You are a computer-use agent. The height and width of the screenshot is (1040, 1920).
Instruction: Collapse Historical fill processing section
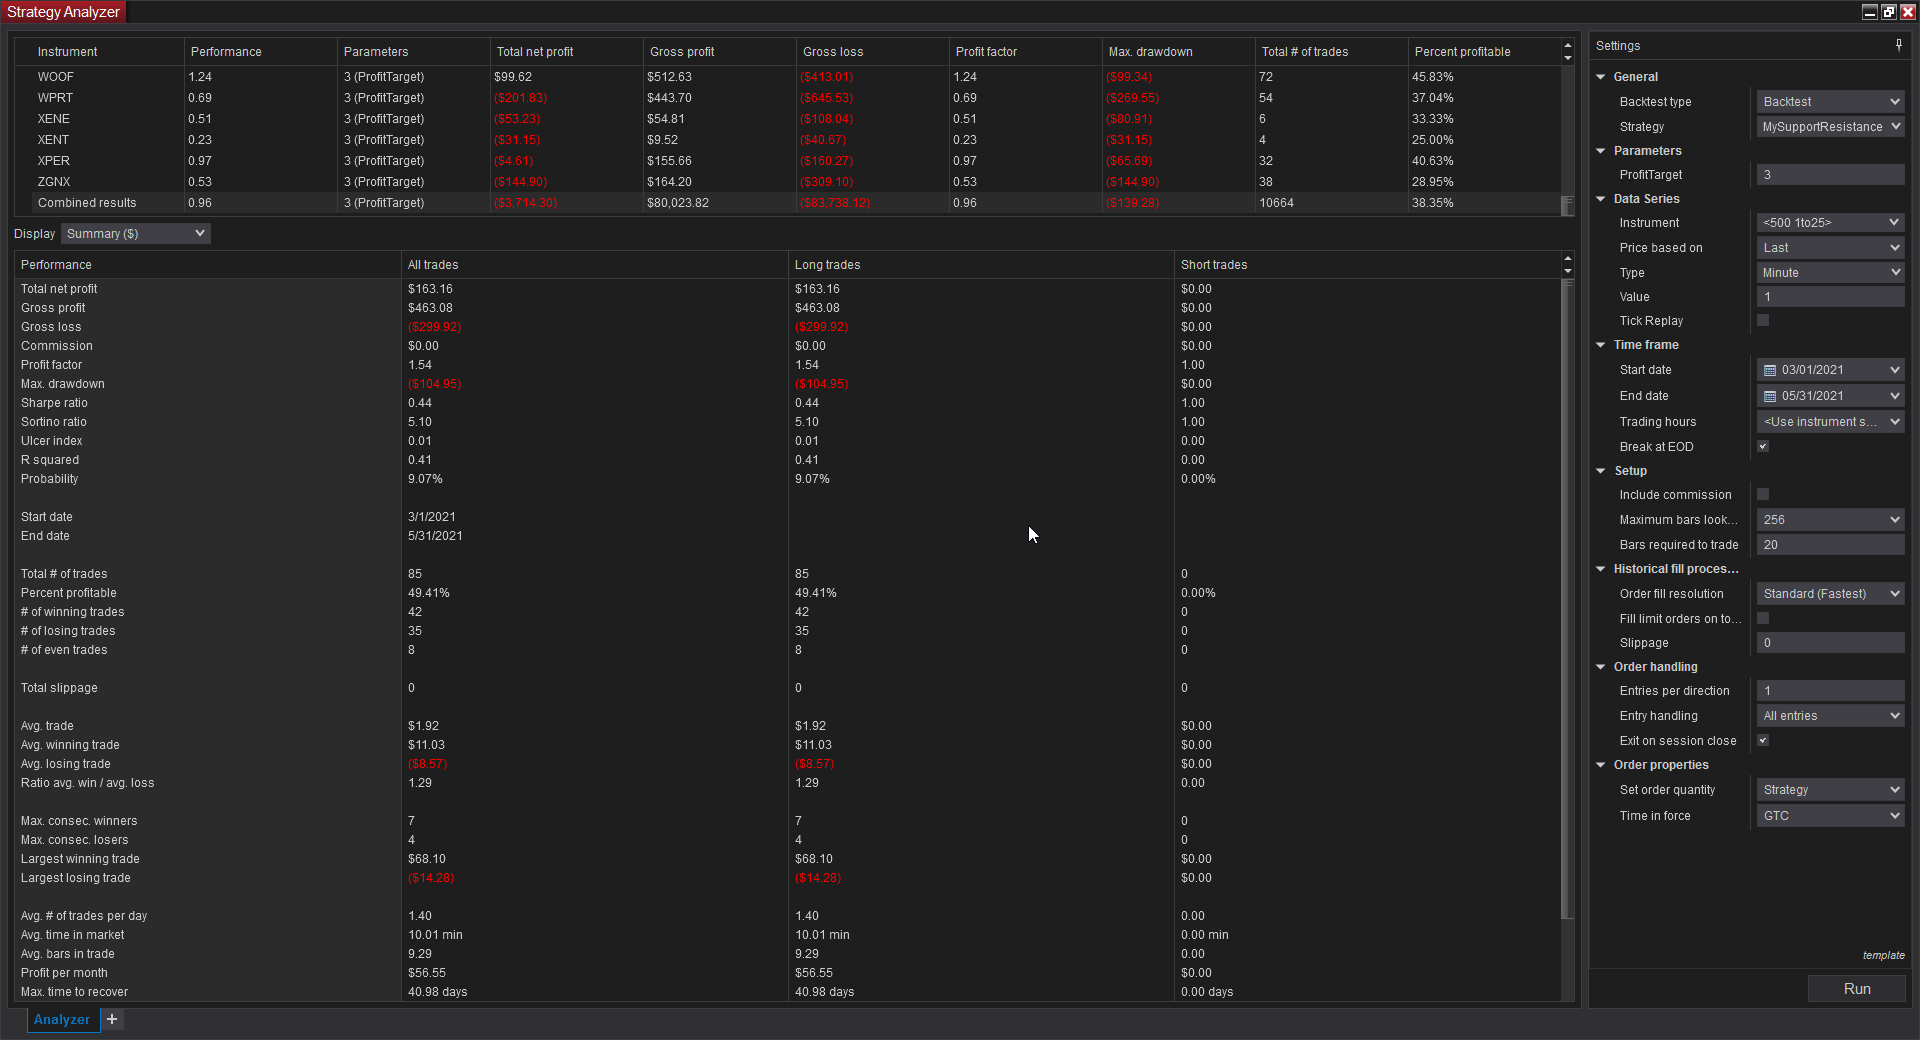click(1601, 569)
